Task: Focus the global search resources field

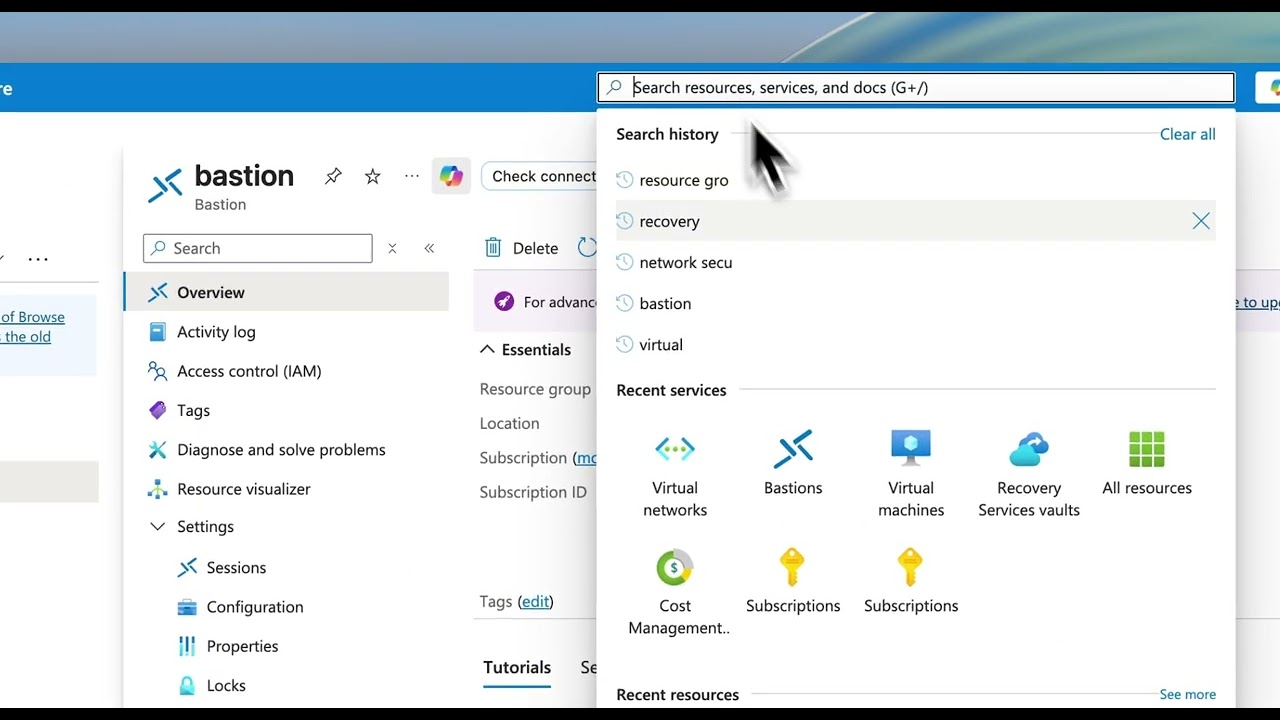Action: (x=916, y=87)
